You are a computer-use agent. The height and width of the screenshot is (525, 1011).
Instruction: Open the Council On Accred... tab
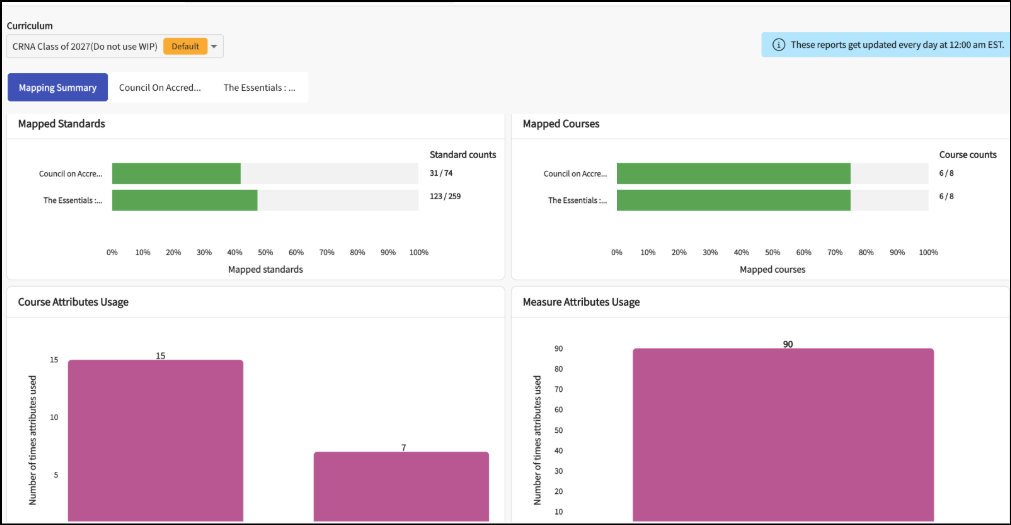pos(160,88)
